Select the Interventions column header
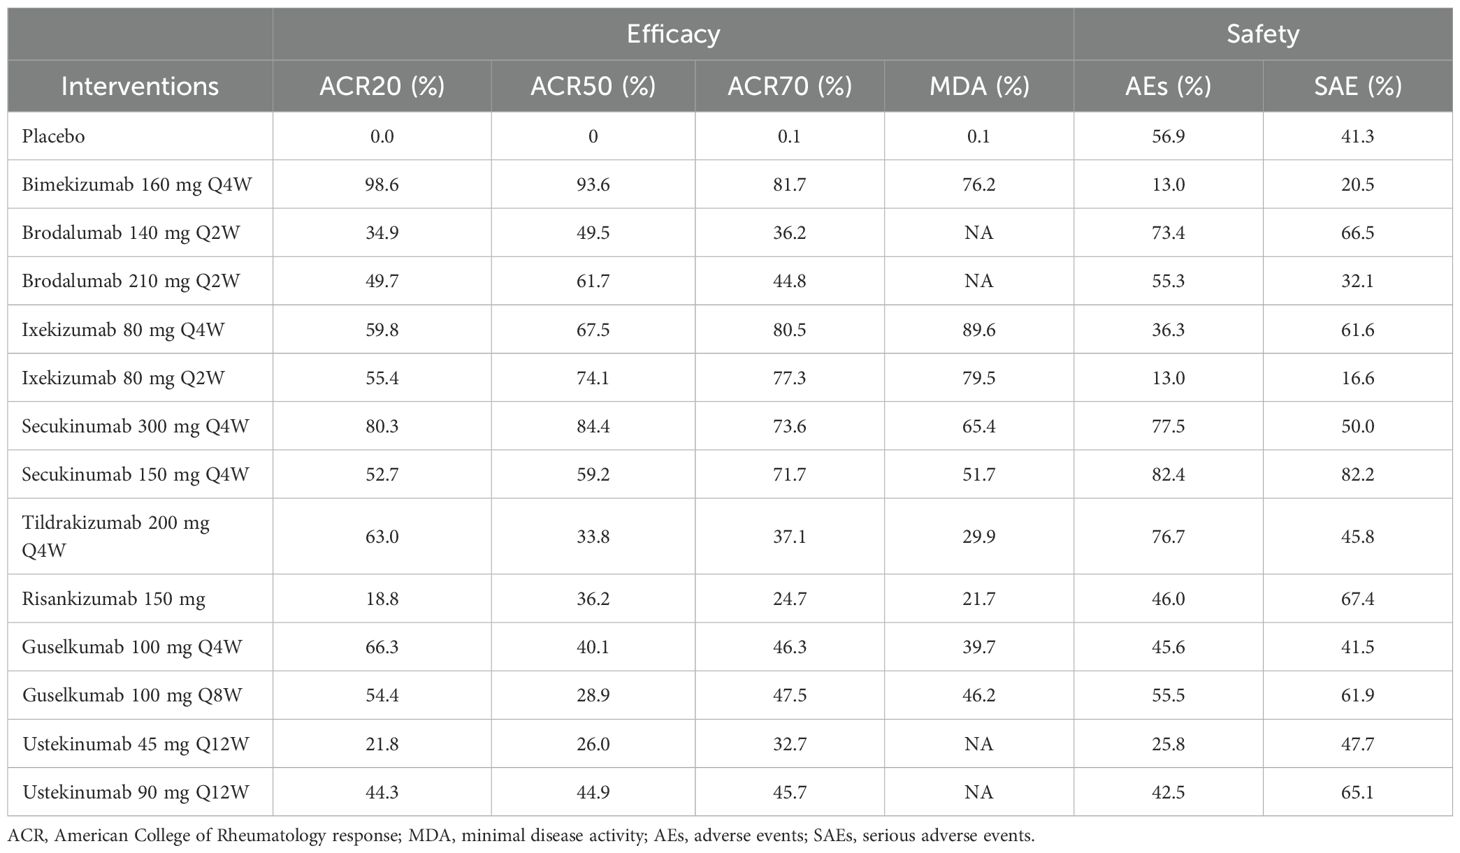 (140, 86)
